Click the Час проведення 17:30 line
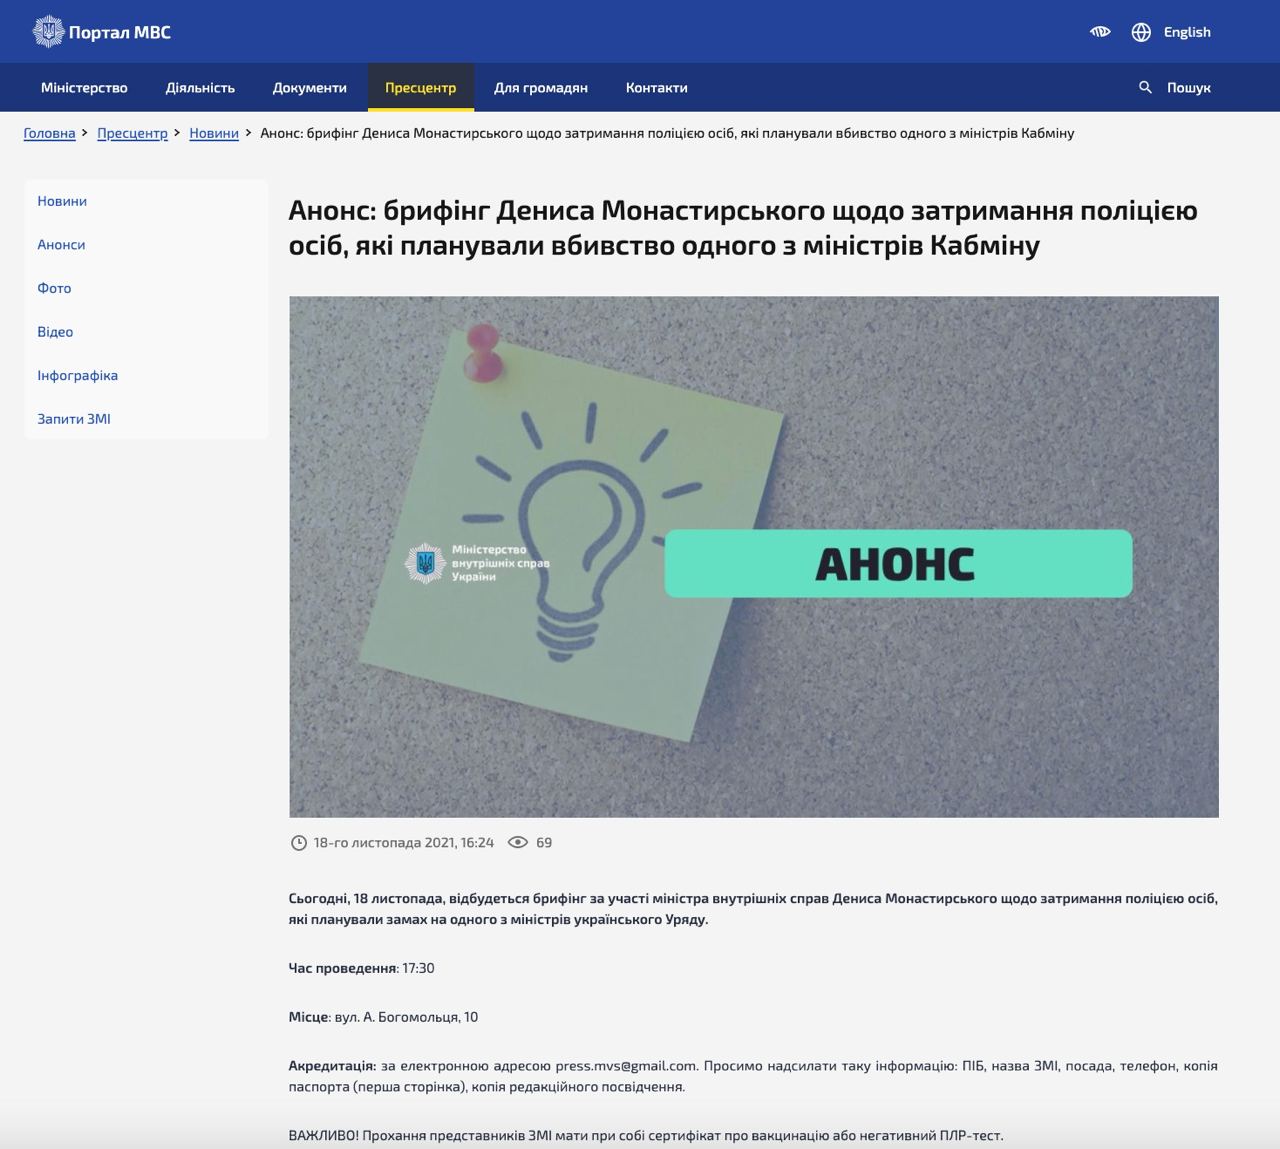Viewport: 1280px width, 1149px height. 361,968
